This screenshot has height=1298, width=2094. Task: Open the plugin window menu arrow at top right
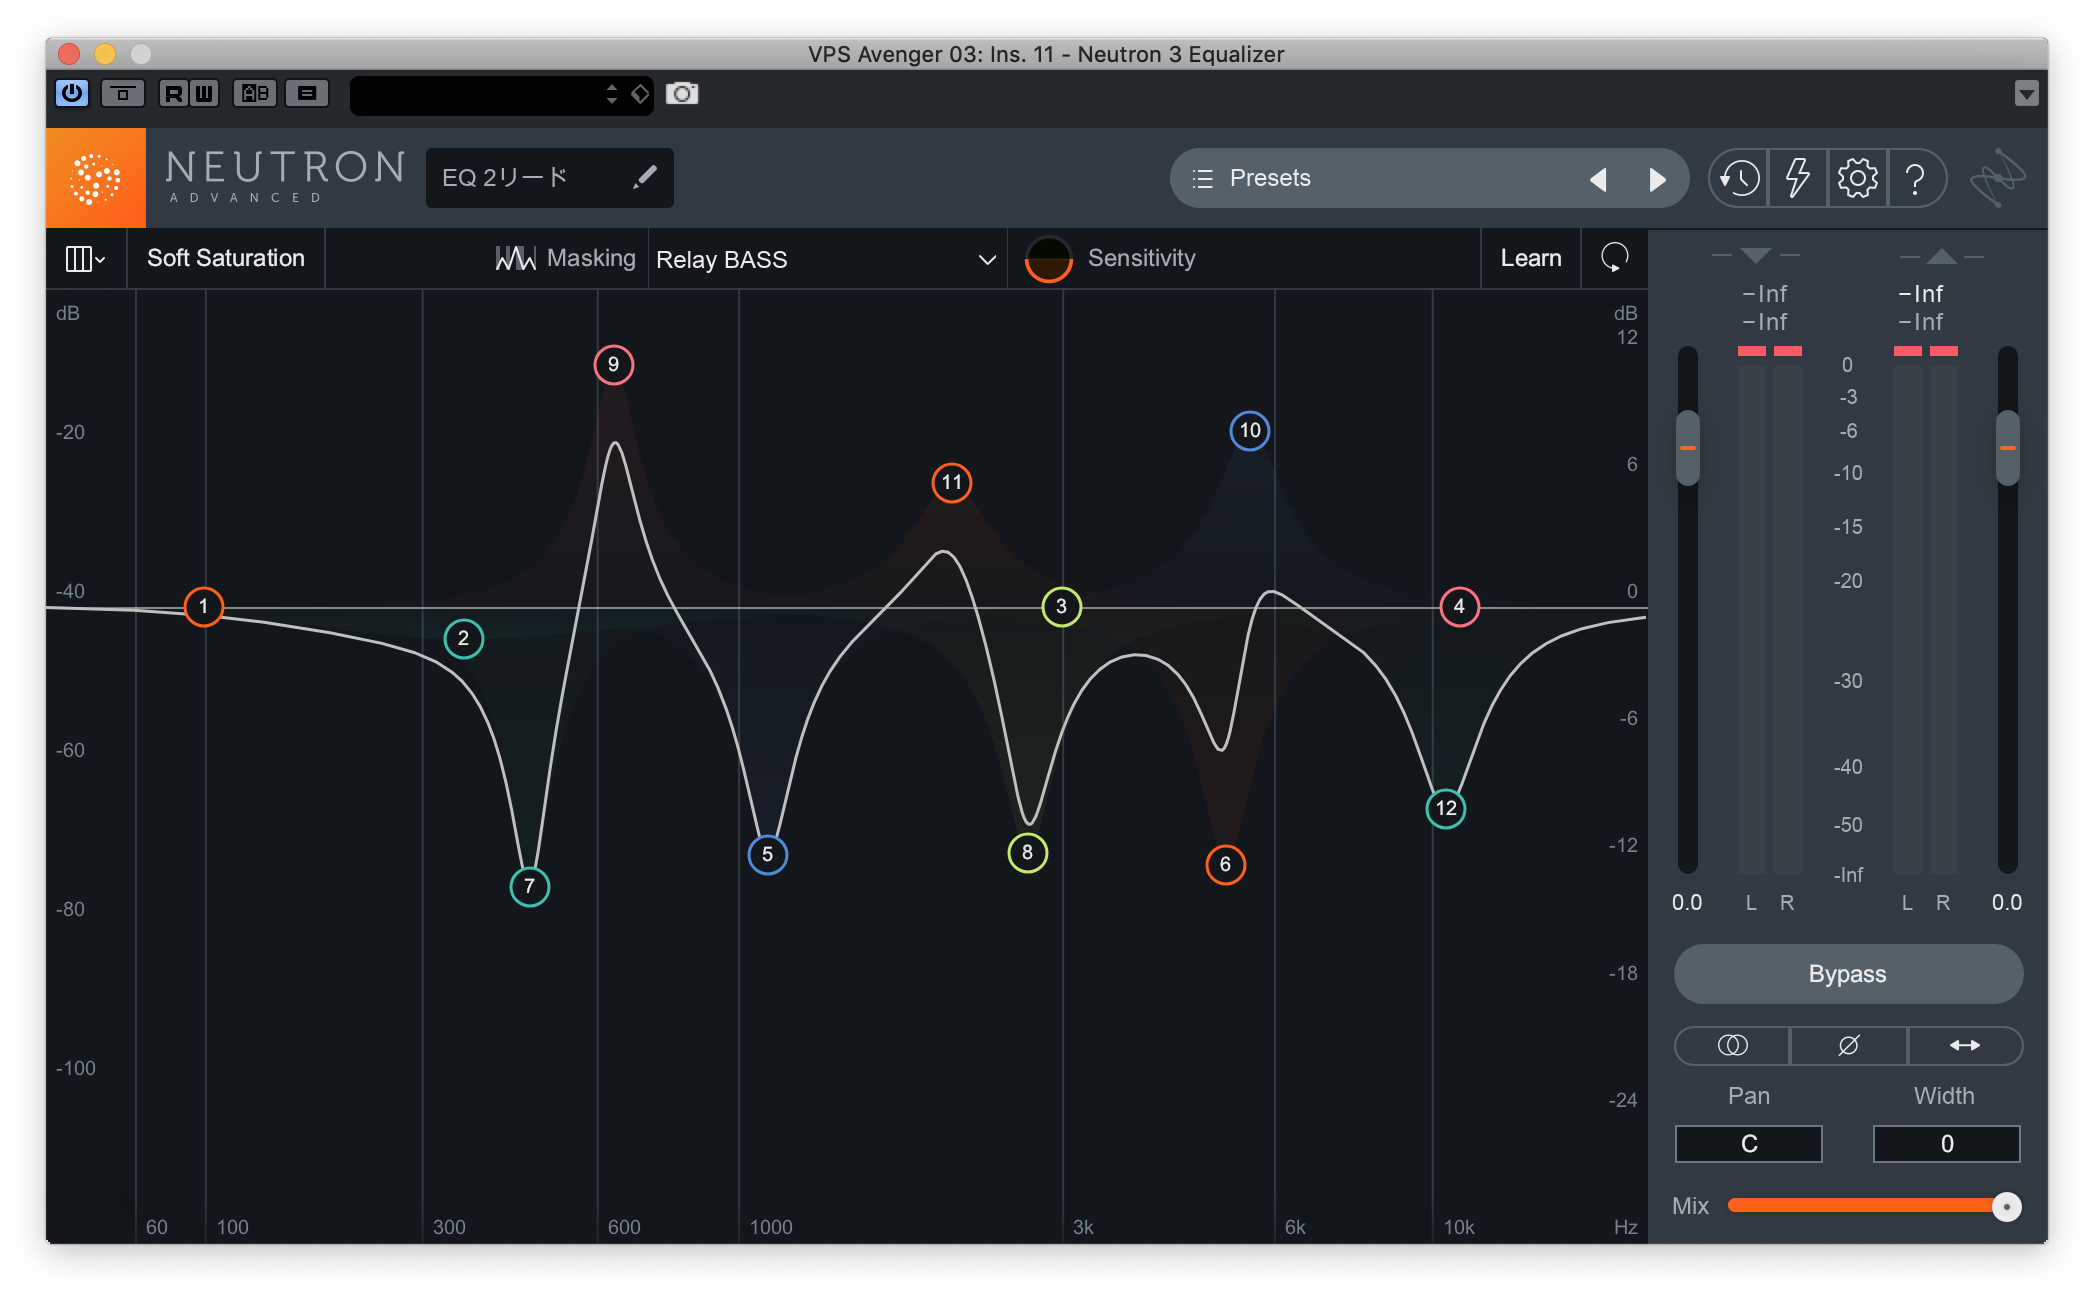[x=2026, y=94]
